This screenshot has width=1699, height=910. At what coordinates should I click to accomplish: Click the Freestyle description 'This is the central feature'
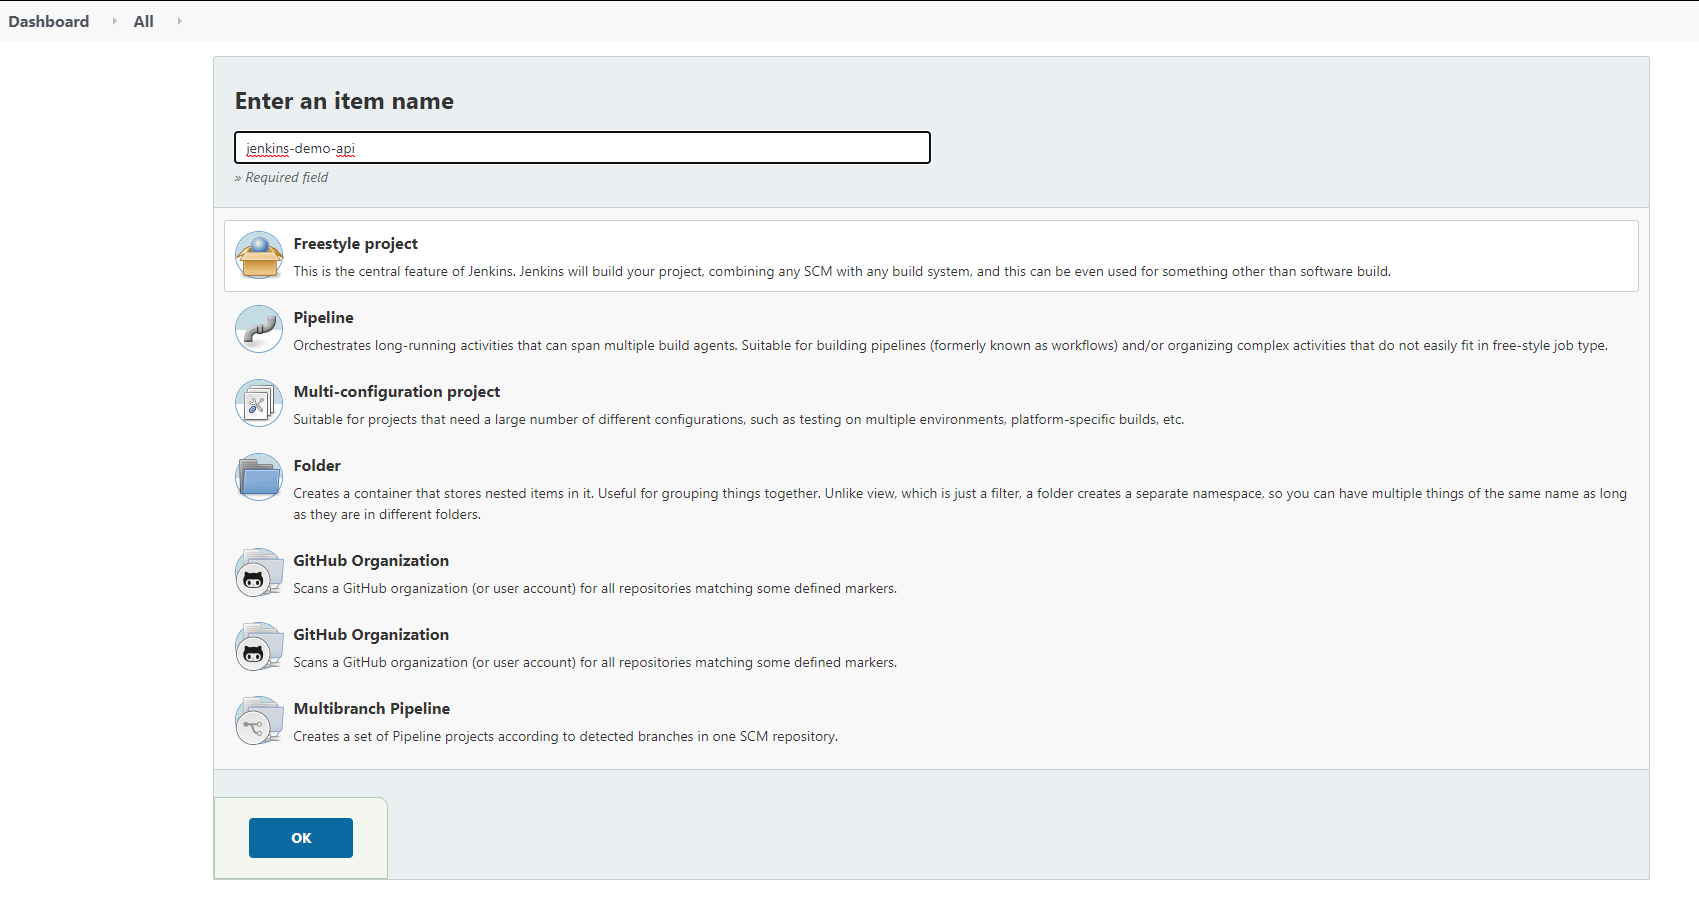click(x=842, y=271)
